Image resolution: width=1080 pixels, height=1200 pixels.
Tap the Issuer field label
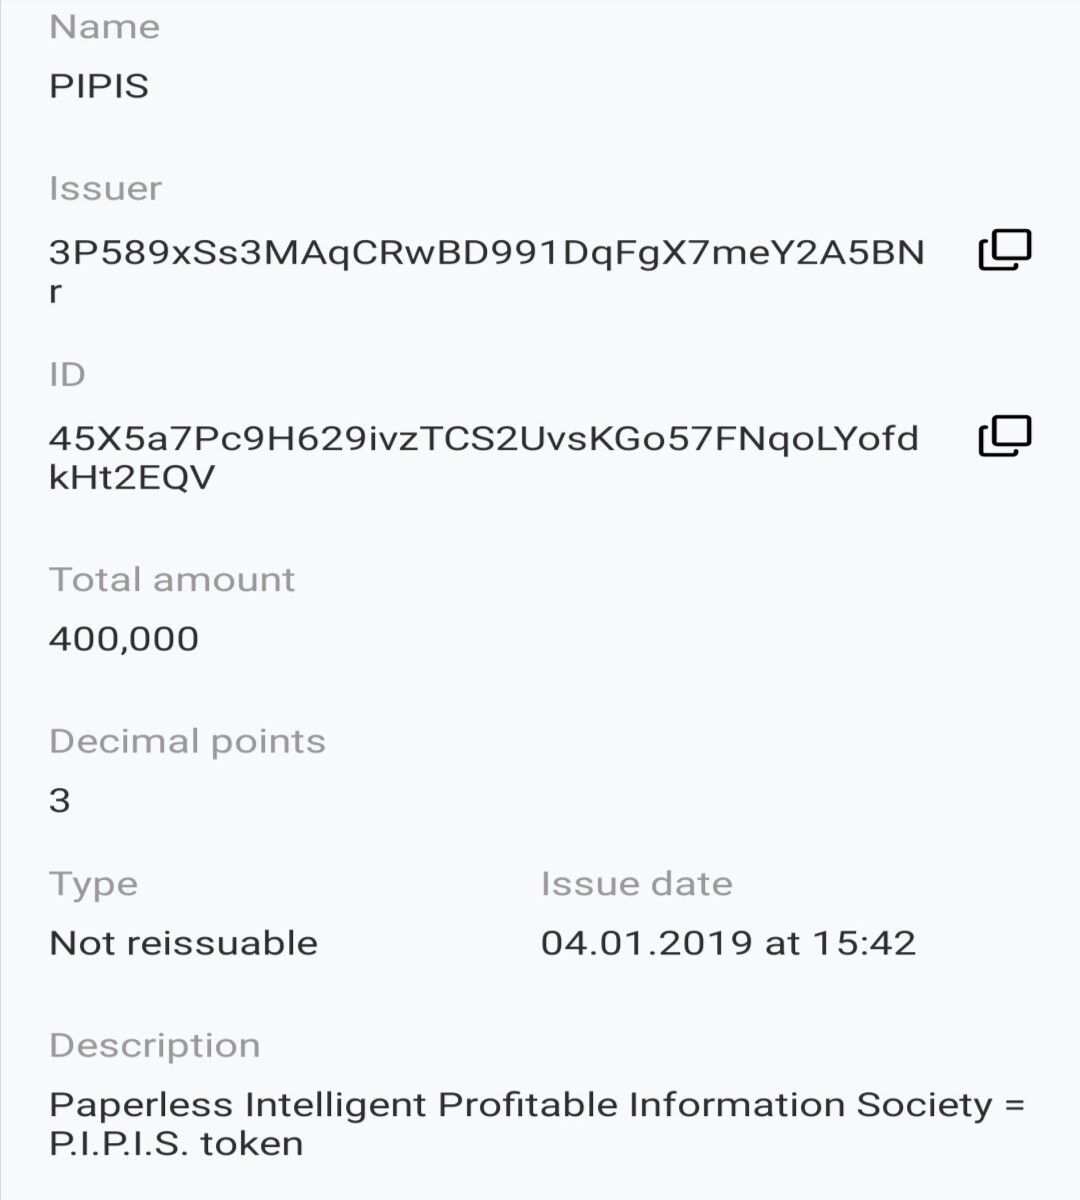click(106, 189)
